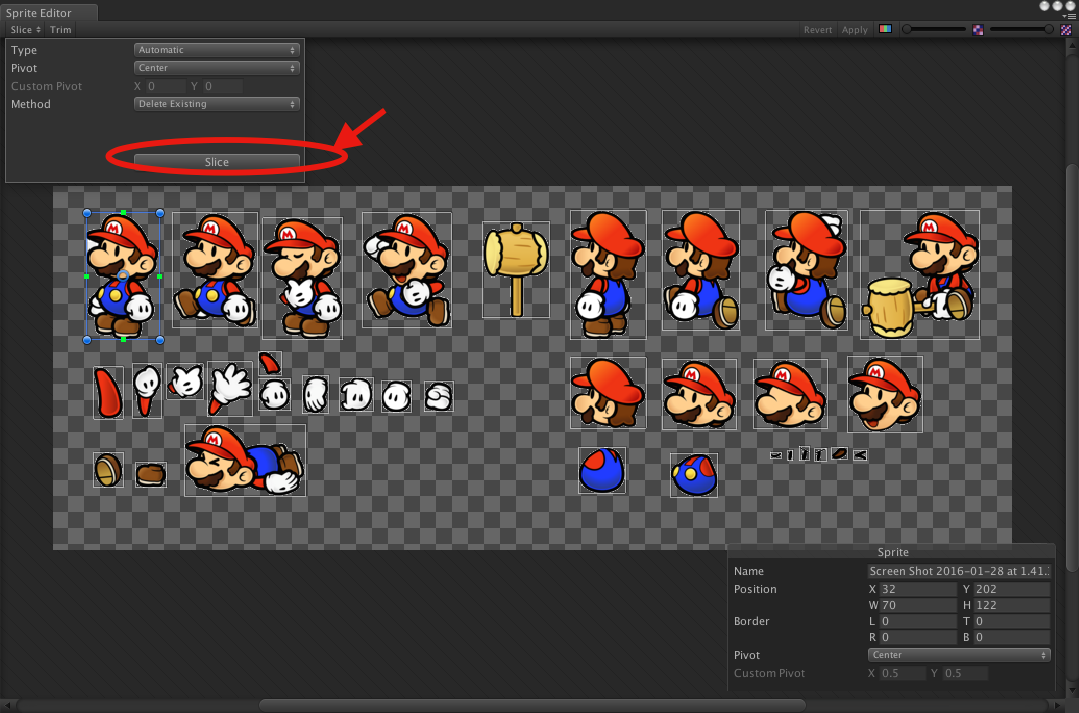Select the currently outlined standing Mario sprite
The width and height of the screenshot is (1079, 713).
pyautogui.click(x=123, y=275)
